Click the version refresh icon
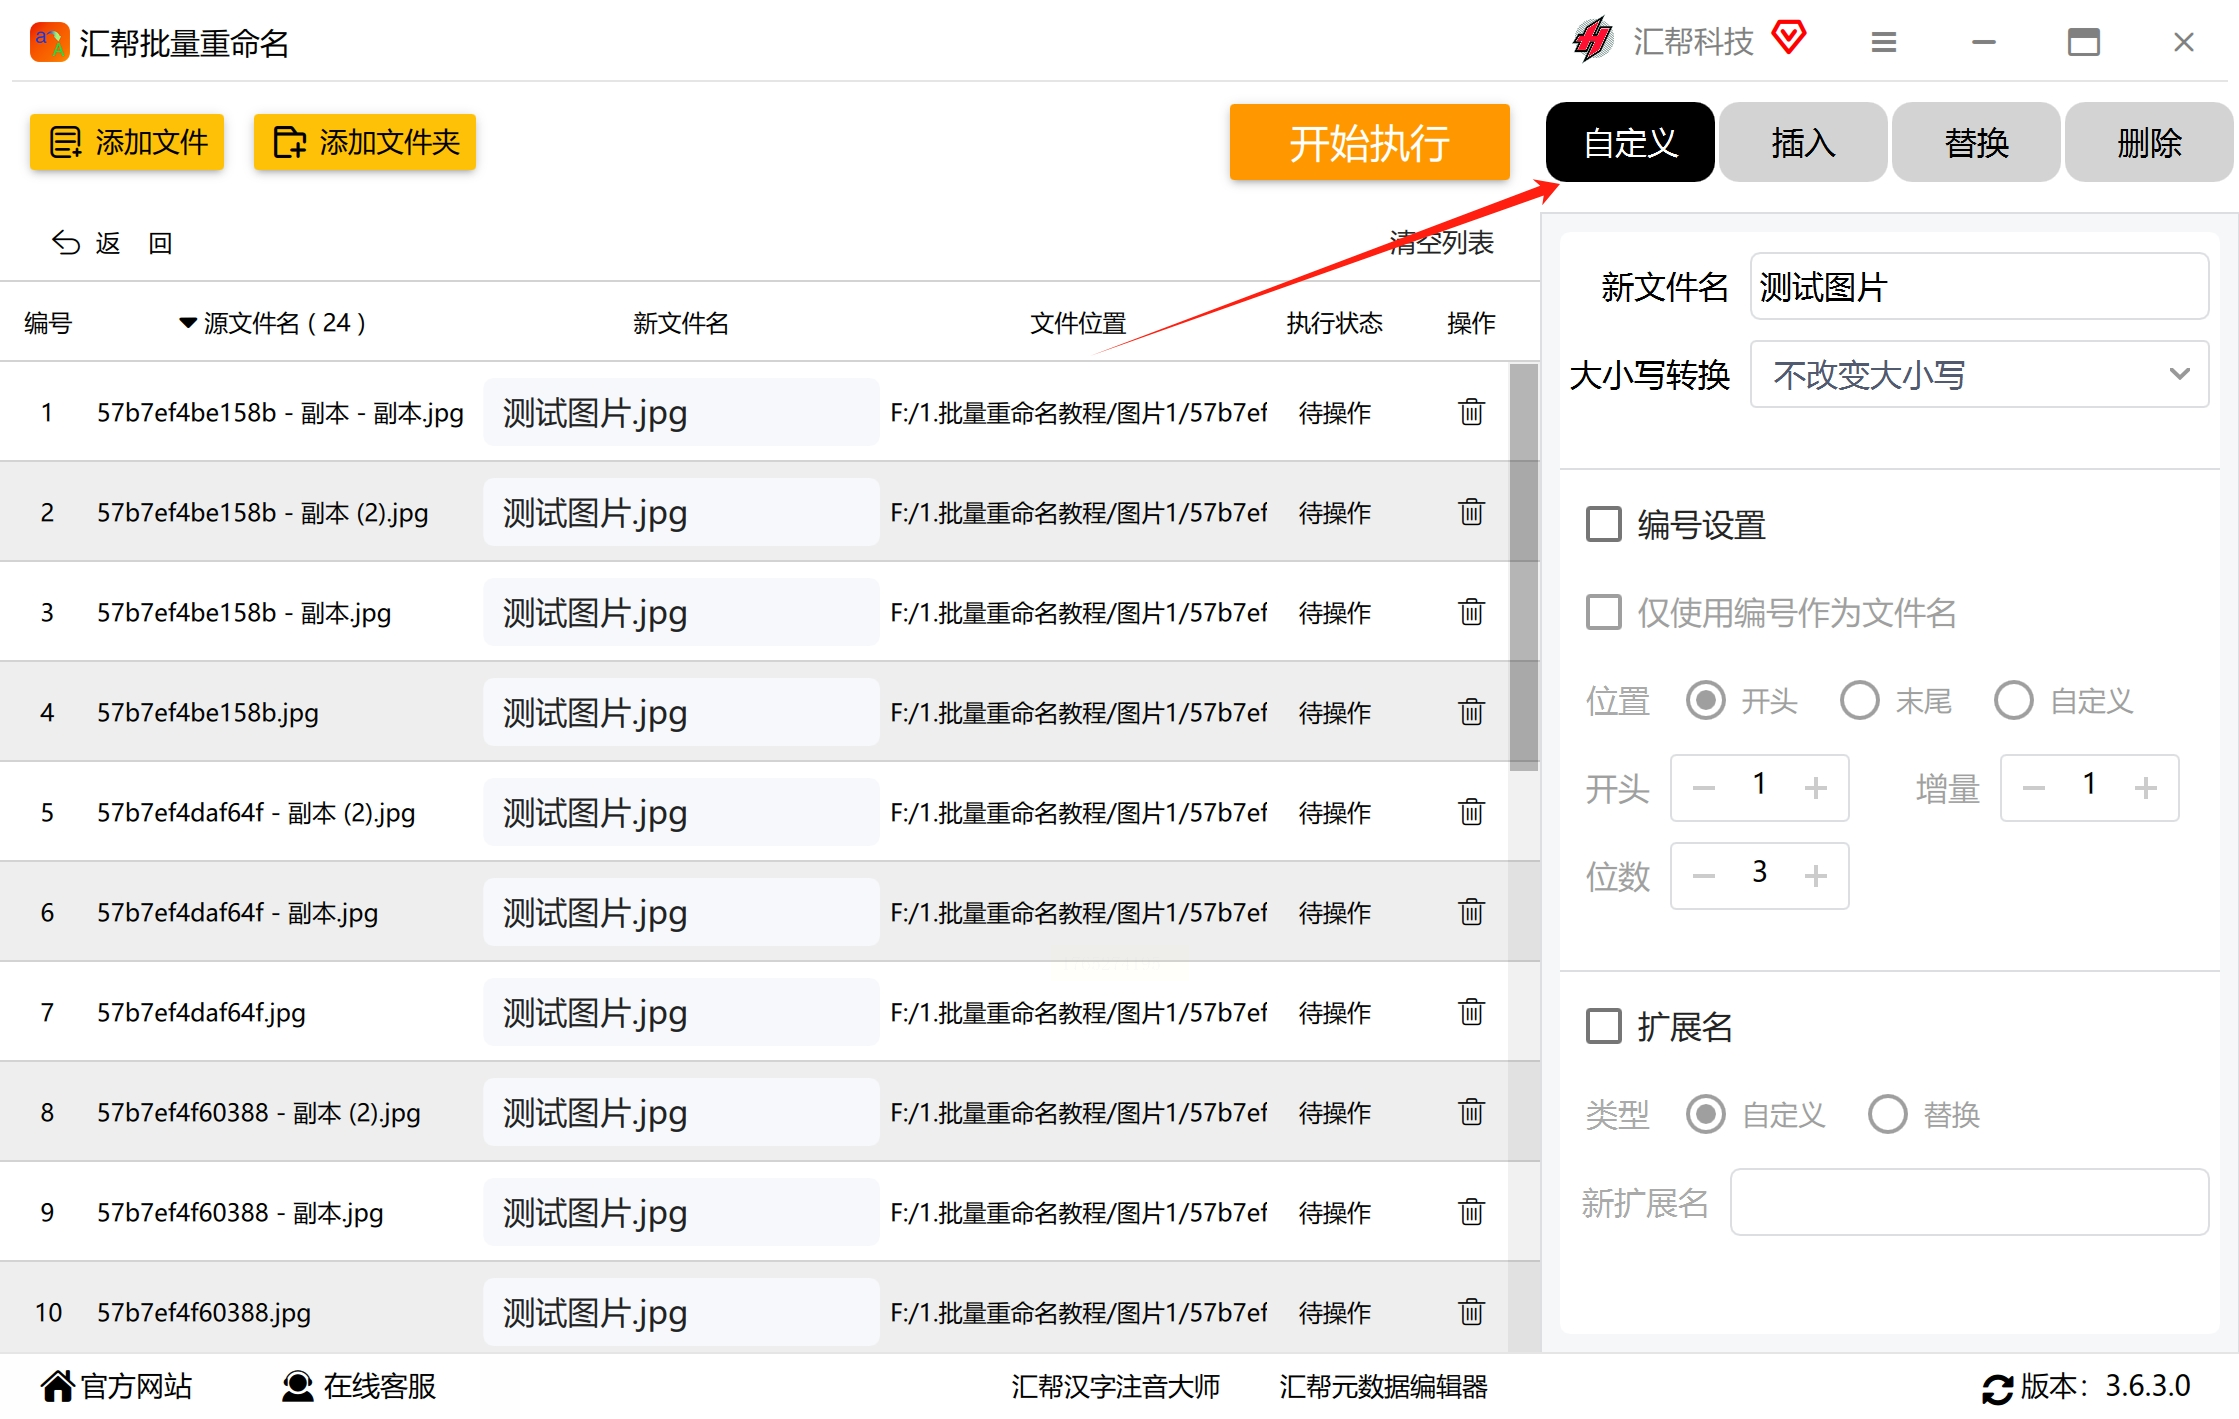 [x=1996, y=1388]
